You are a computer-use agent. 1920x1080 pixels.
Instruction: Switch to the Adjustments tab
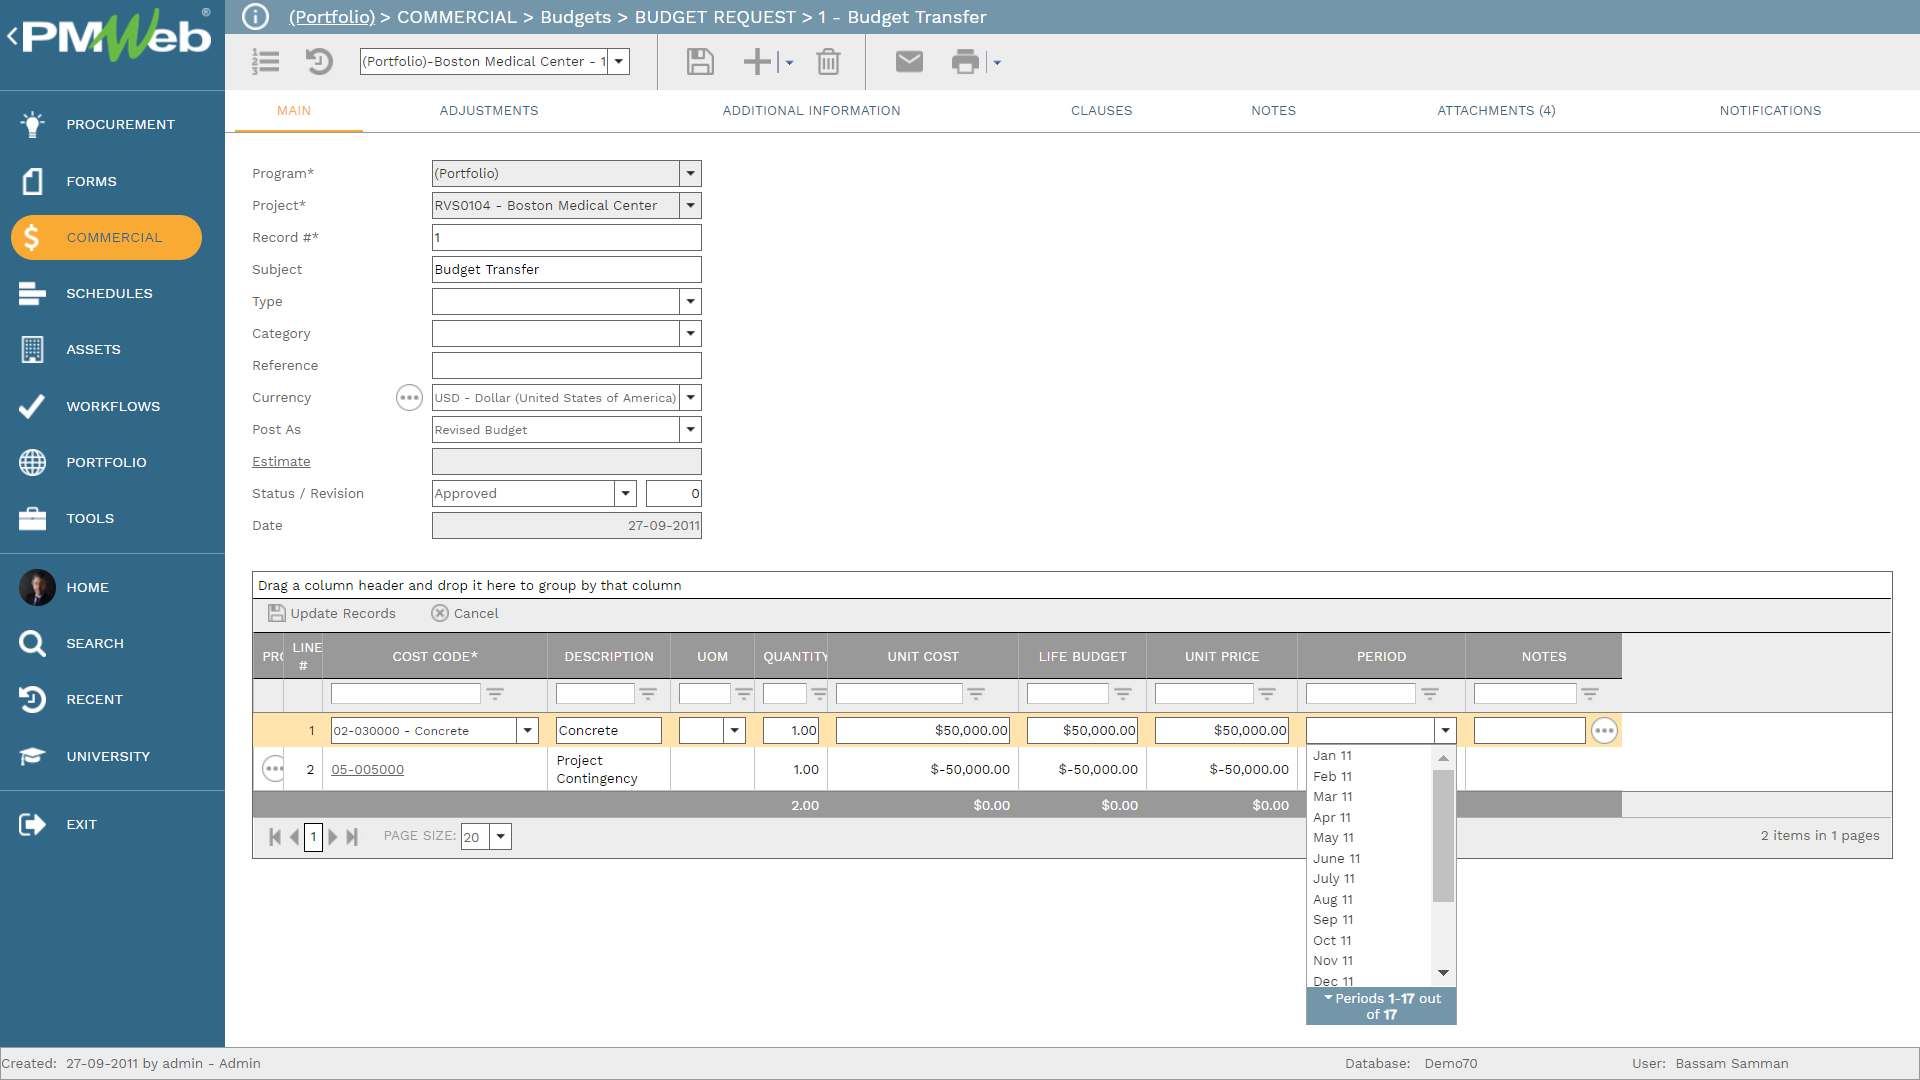(x=489, y=111)
